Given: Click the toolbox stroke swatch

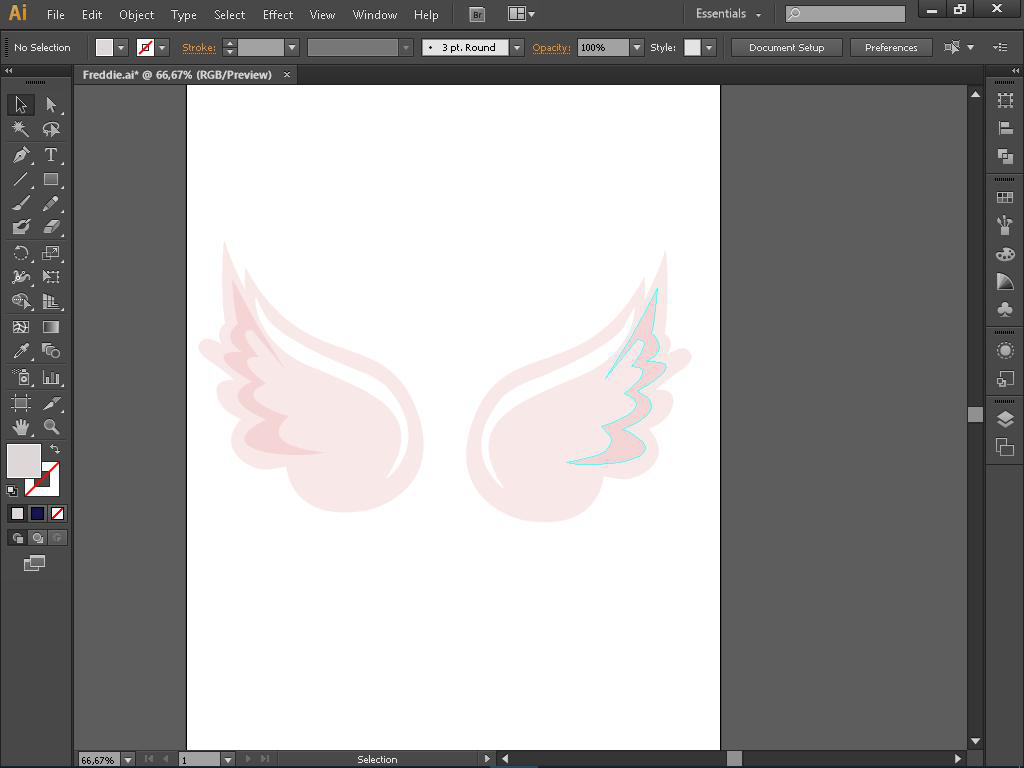Looking at the screenshot, I should (51, 487).
